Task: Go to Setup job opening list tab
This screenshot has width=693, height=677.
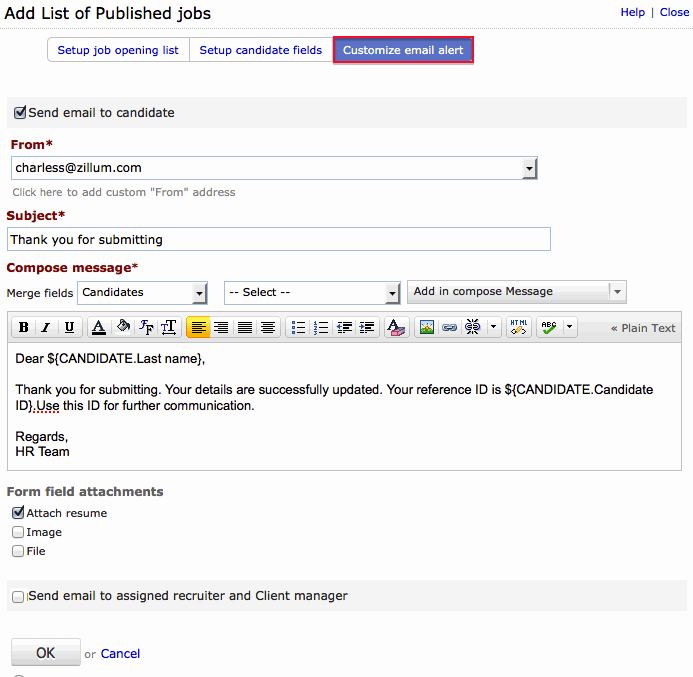Action: (118, 50)
